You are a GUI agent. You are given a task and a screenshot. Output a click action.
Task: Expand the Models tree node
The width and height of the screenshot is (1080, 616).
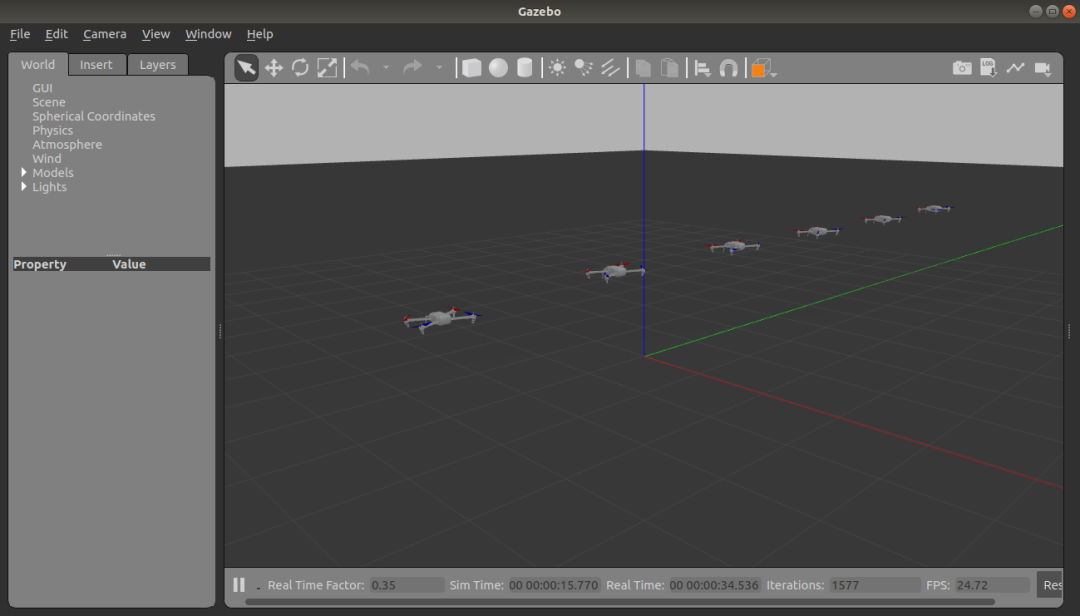point(24,172)
